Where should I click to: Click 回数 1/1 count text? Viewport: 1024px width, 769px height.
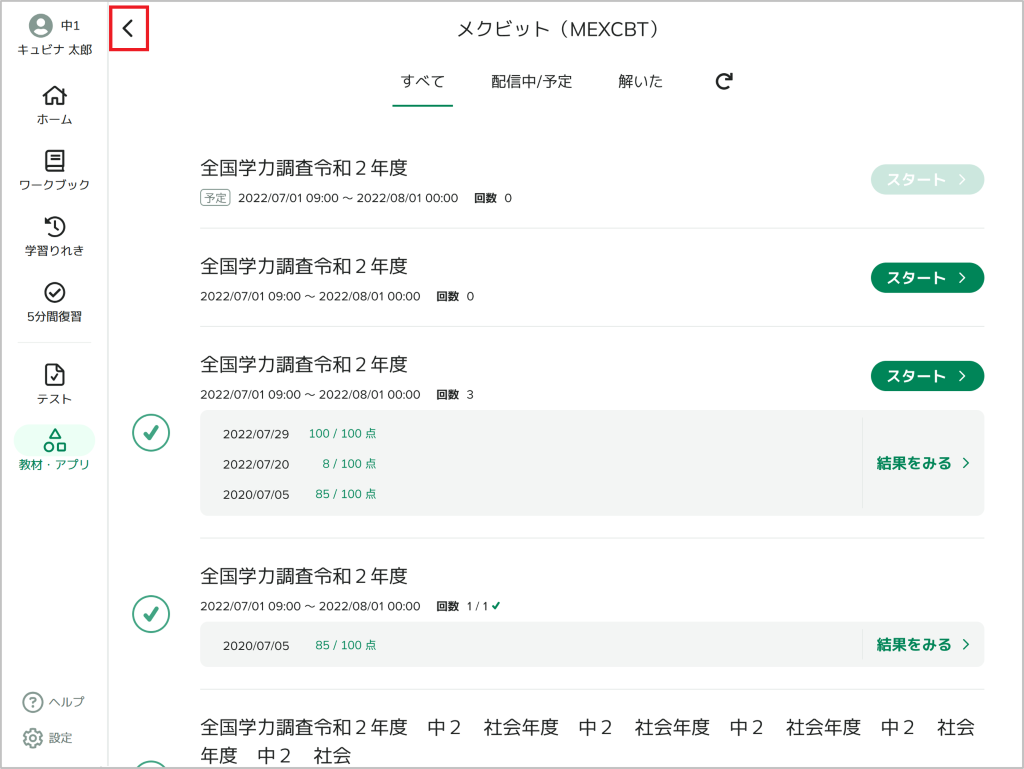(468, 606)
